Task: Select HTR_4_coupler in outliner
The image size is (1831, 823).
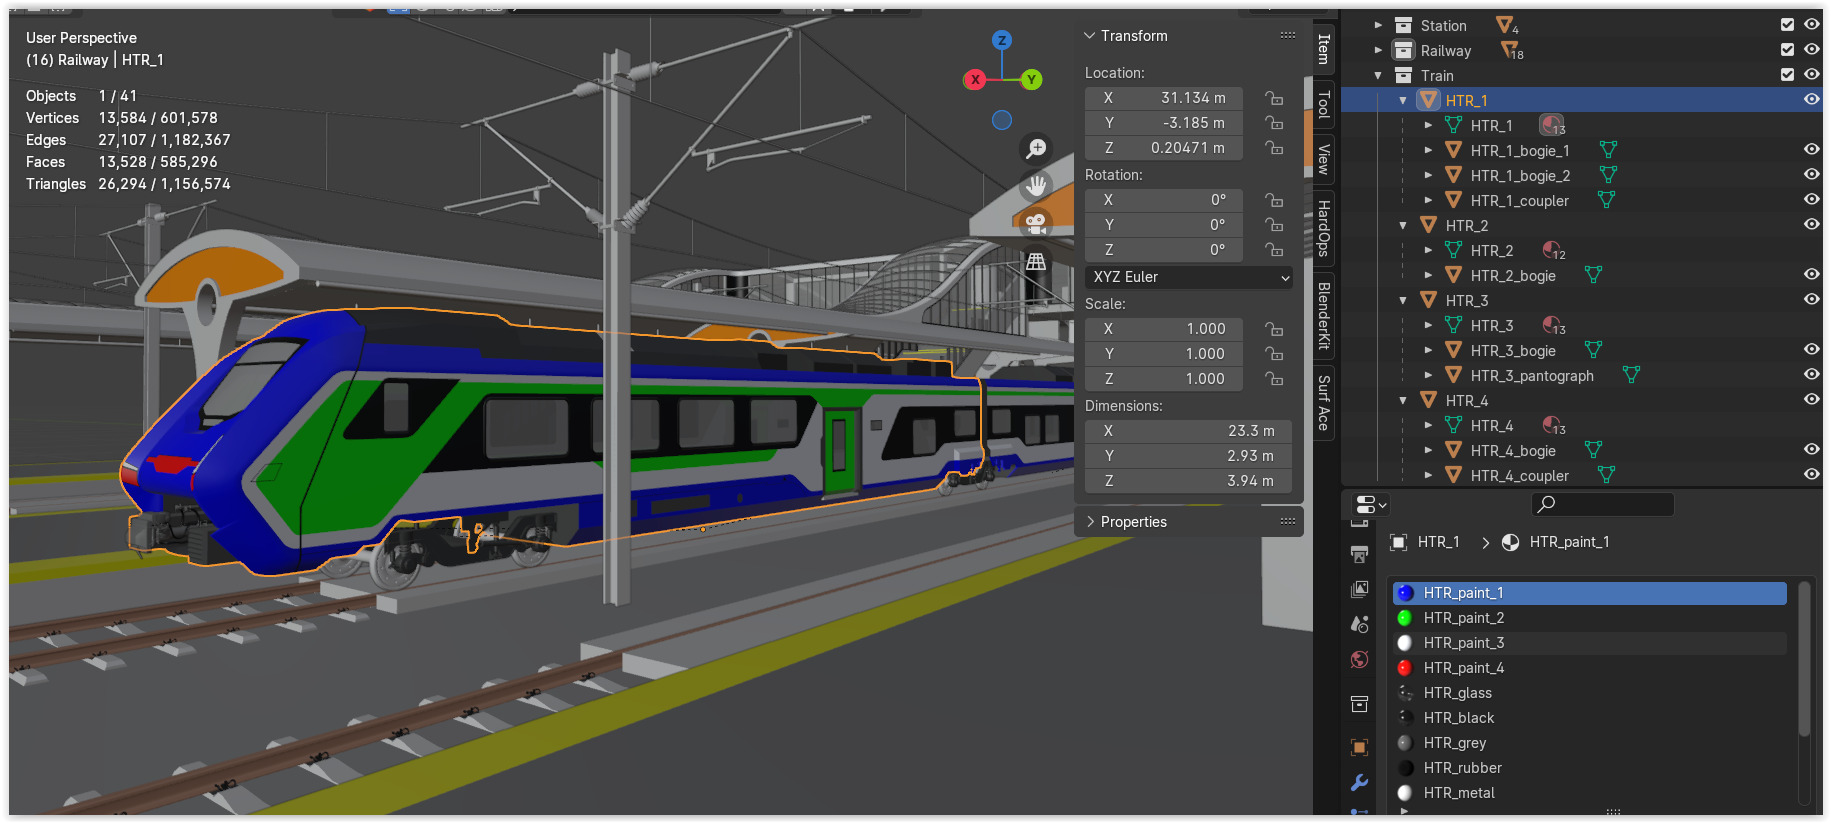Action: pyautogui.click(x=1519, y=475)
